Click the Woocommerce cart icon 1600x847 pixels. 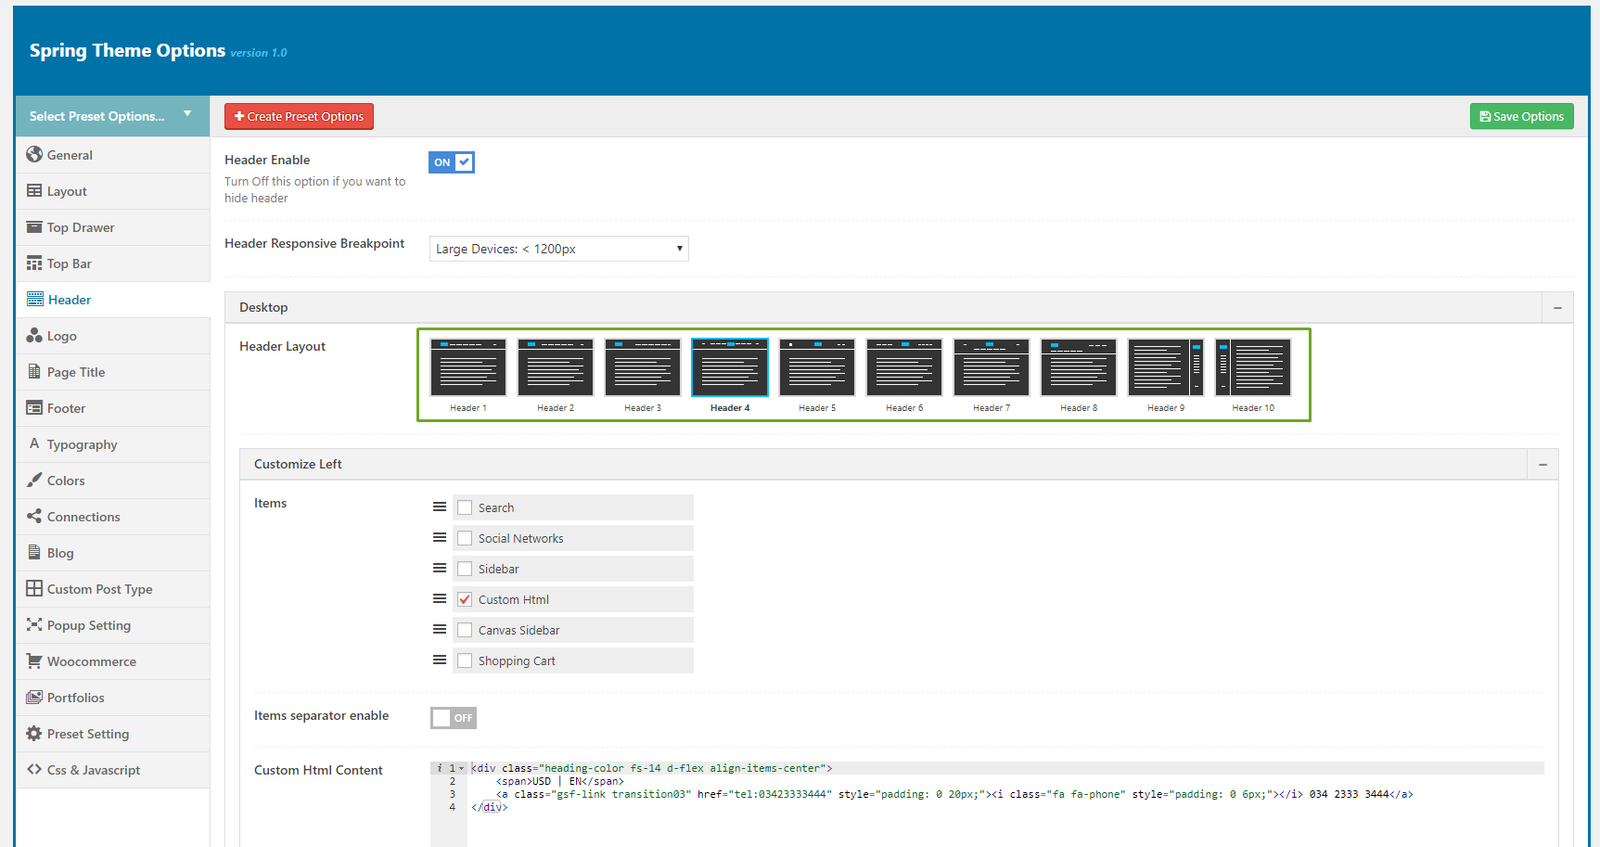tap(34, 661)
